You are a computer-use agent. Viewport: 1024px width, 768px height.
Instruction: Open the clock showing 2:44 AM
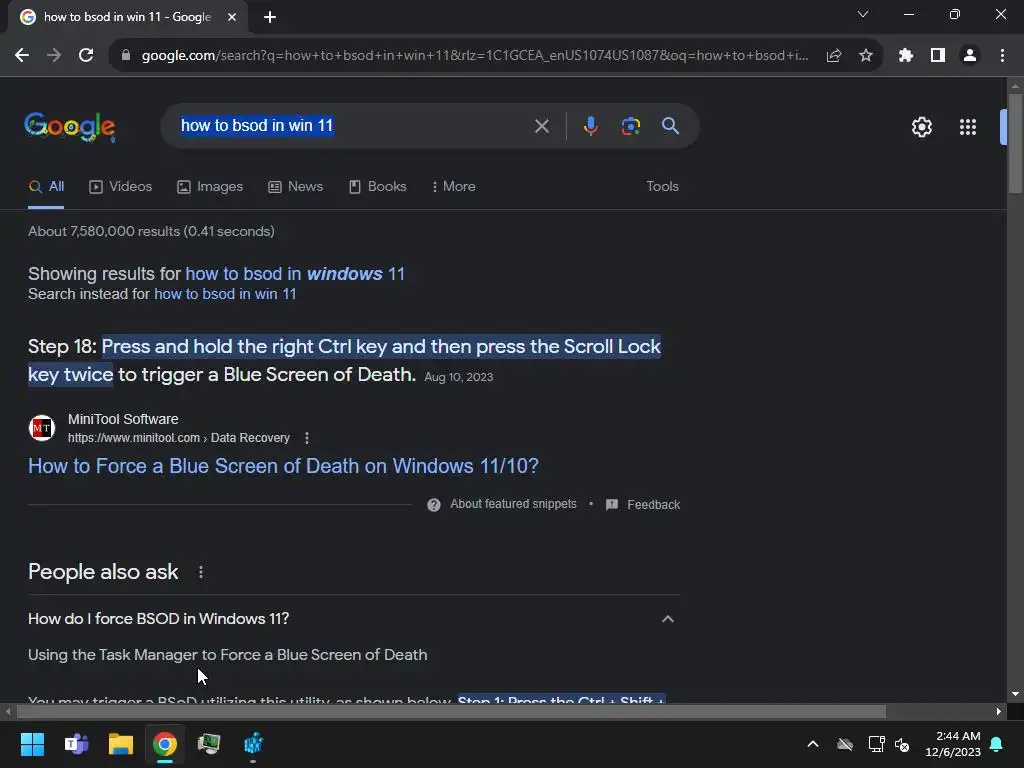point(953,744)
